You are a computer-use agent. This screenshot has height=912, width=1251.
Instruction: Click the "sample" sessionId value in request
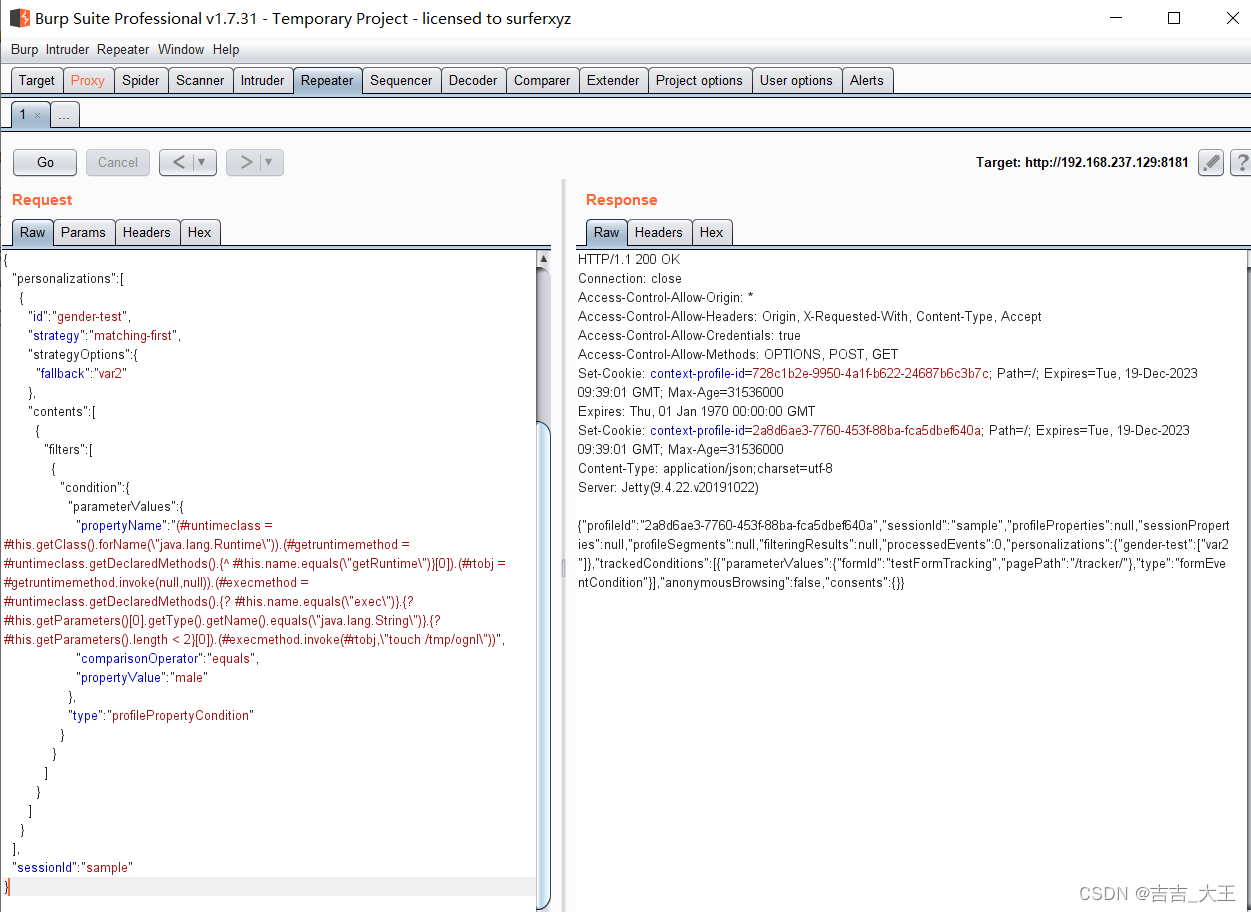point(107,867)
